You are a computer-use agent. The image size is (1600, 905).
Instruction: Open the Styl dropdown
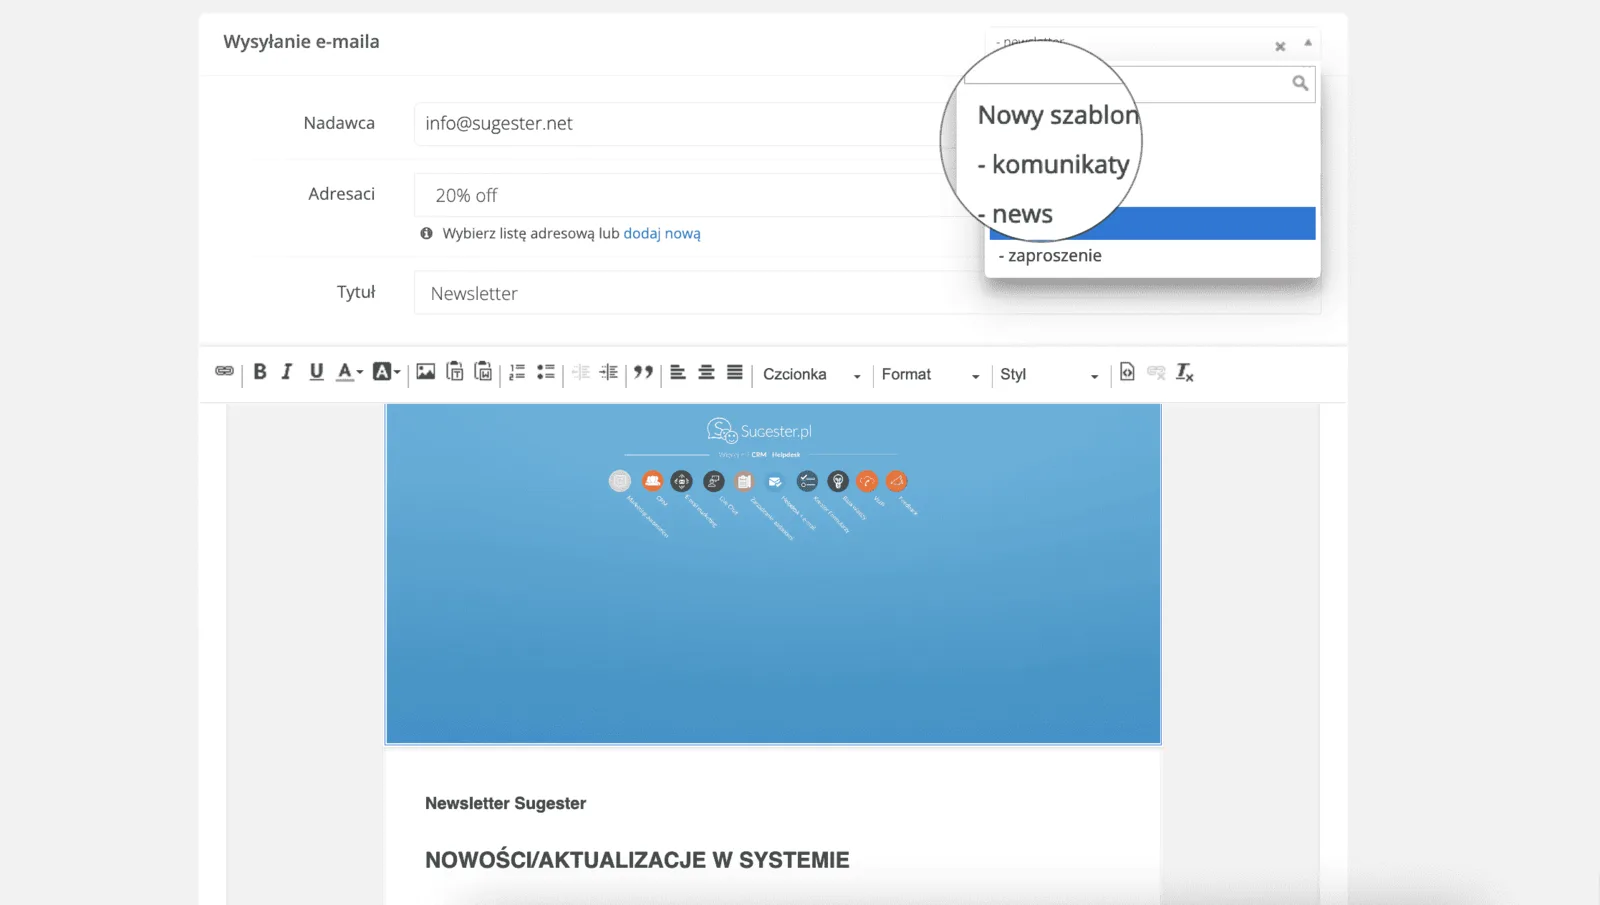point(1049,374)
